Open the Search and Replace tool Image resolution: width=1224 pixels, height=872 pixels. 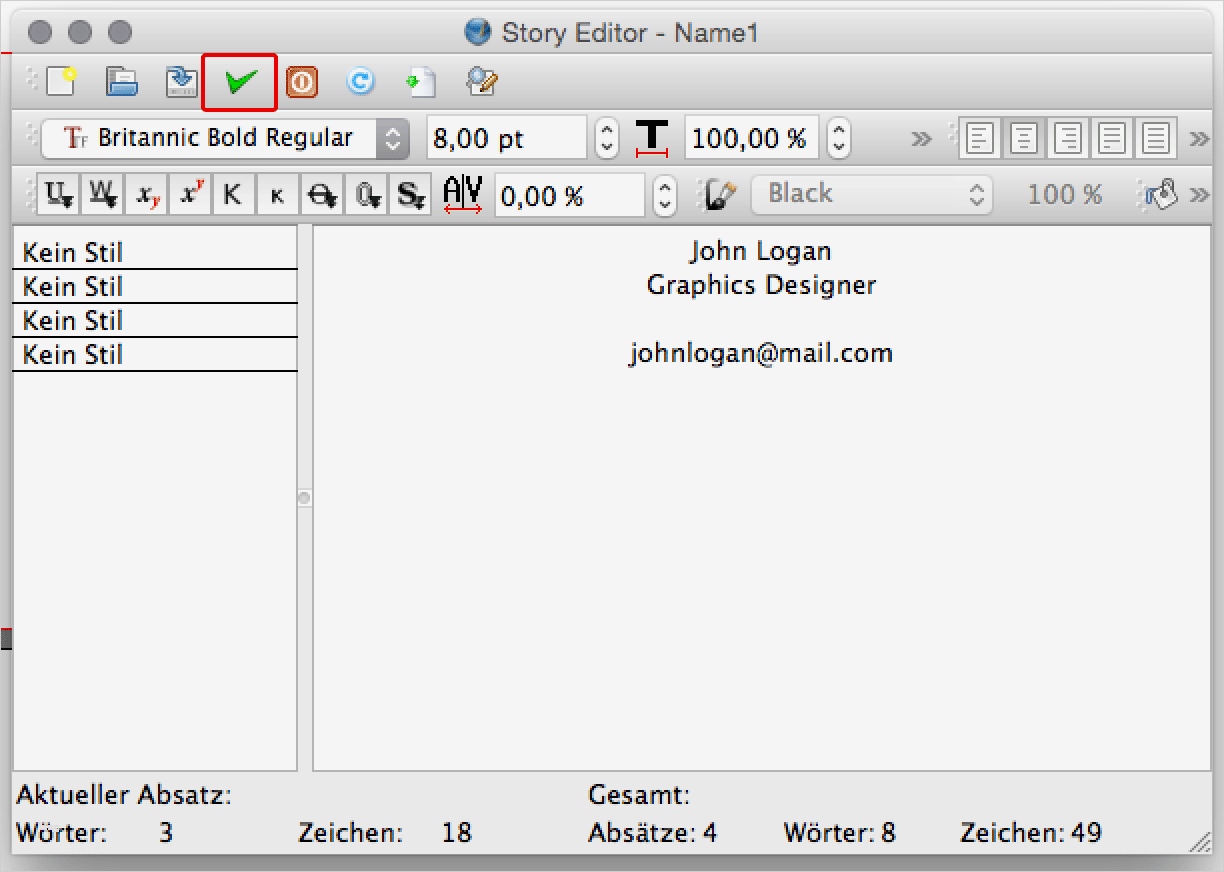coord(480,82)
